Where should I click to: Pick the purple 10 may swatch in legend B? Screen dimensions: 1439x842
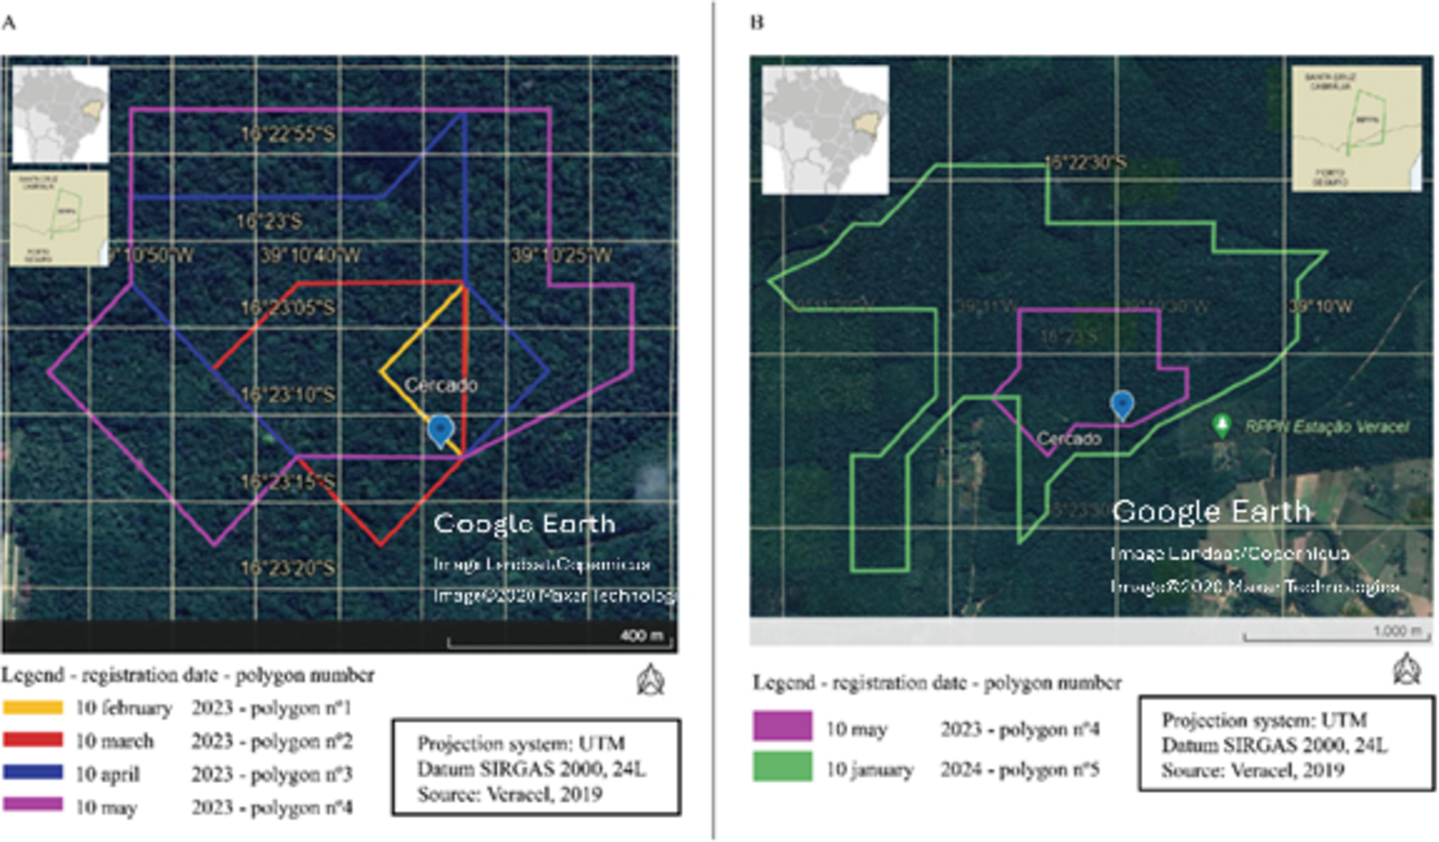click(782, 727)
